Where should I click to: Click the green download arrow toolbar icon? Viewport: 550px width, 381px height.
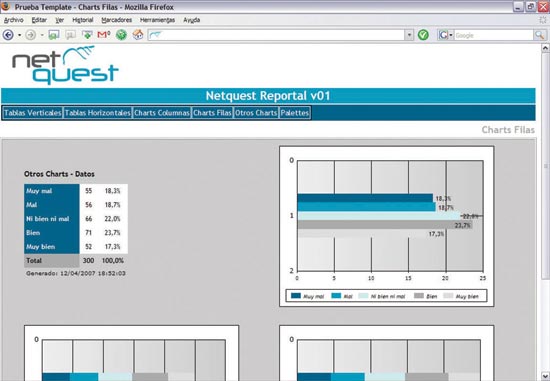tap(87, 34)
